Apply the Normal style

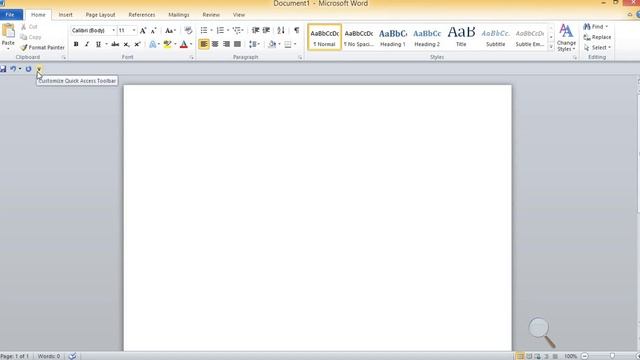pos(324,37)
